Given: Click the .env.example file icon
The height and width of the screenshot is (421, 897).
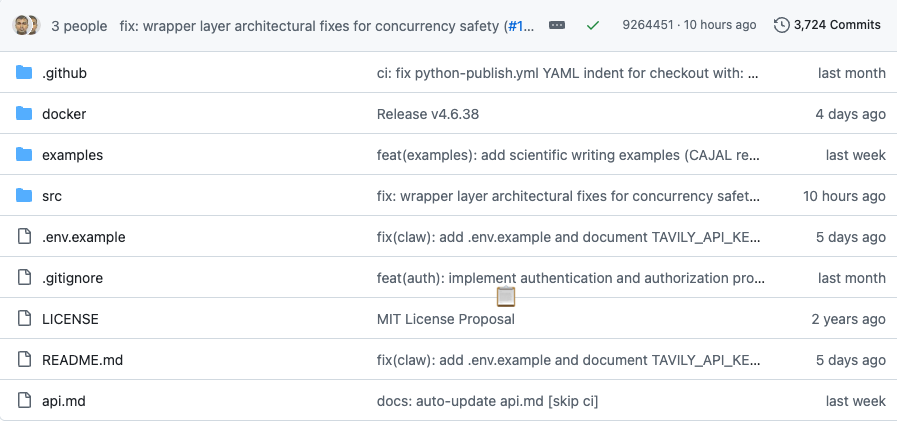Looking at the screenshot, I should (24, 237).
